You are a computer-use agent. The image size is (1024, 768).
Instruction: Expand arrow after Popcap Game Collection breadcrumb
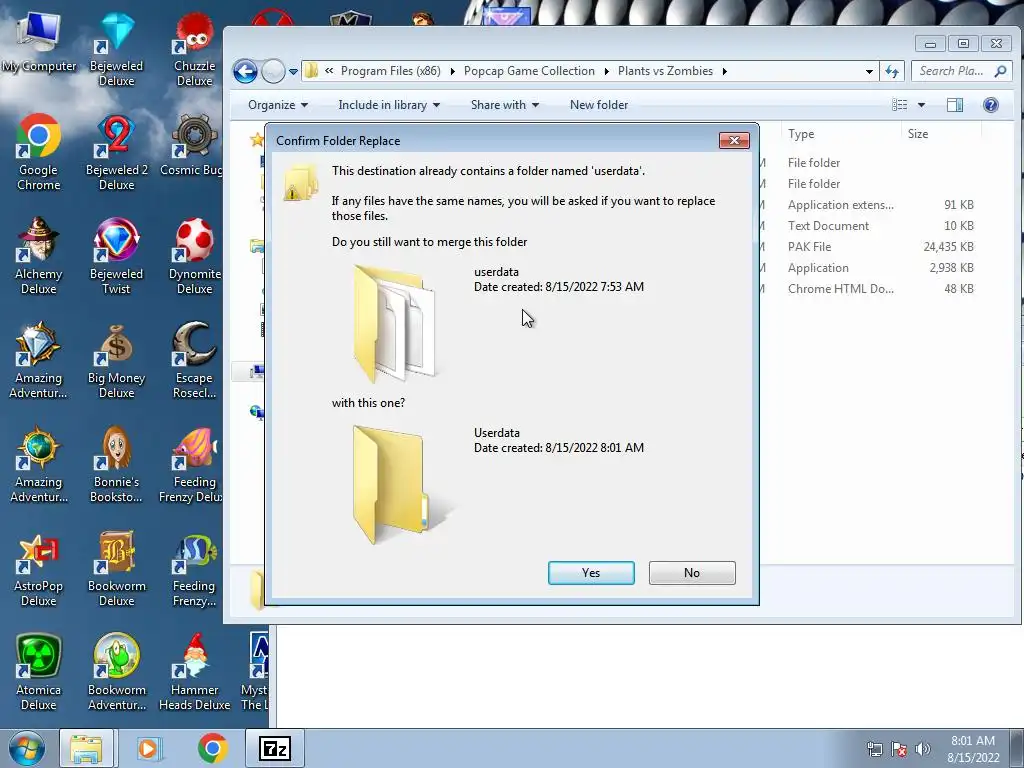607,71
